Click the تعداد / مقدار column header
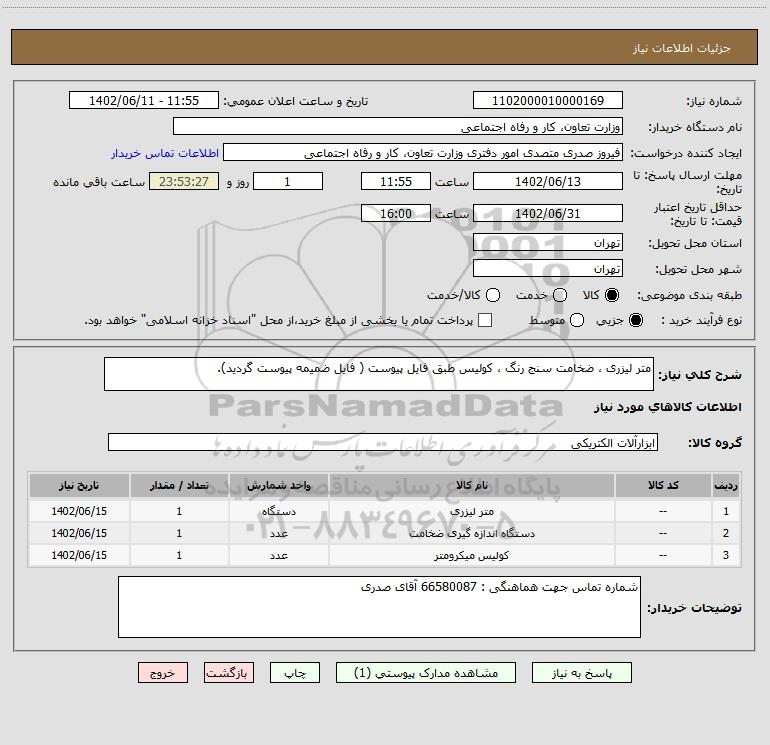This screenshot has height=745, width=770. (179, 486)
